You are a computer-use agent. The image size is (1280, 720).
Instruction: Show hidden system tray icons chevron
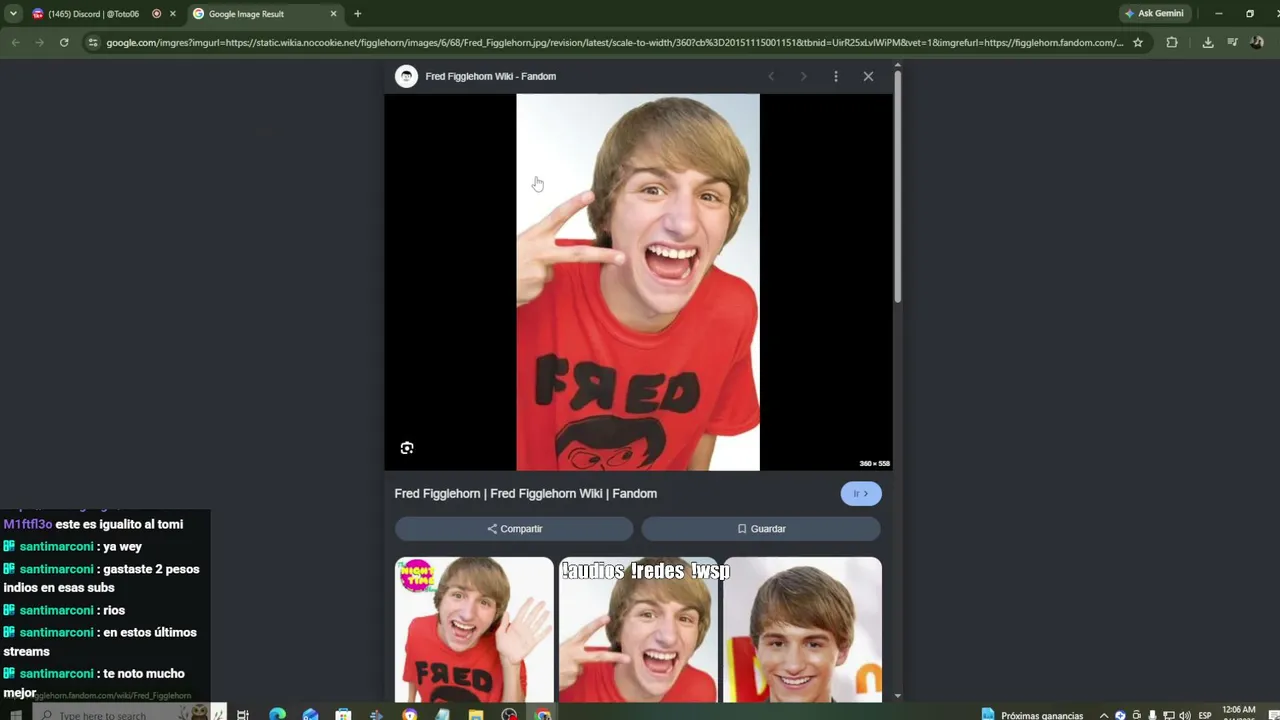(x=1104, y=715)
